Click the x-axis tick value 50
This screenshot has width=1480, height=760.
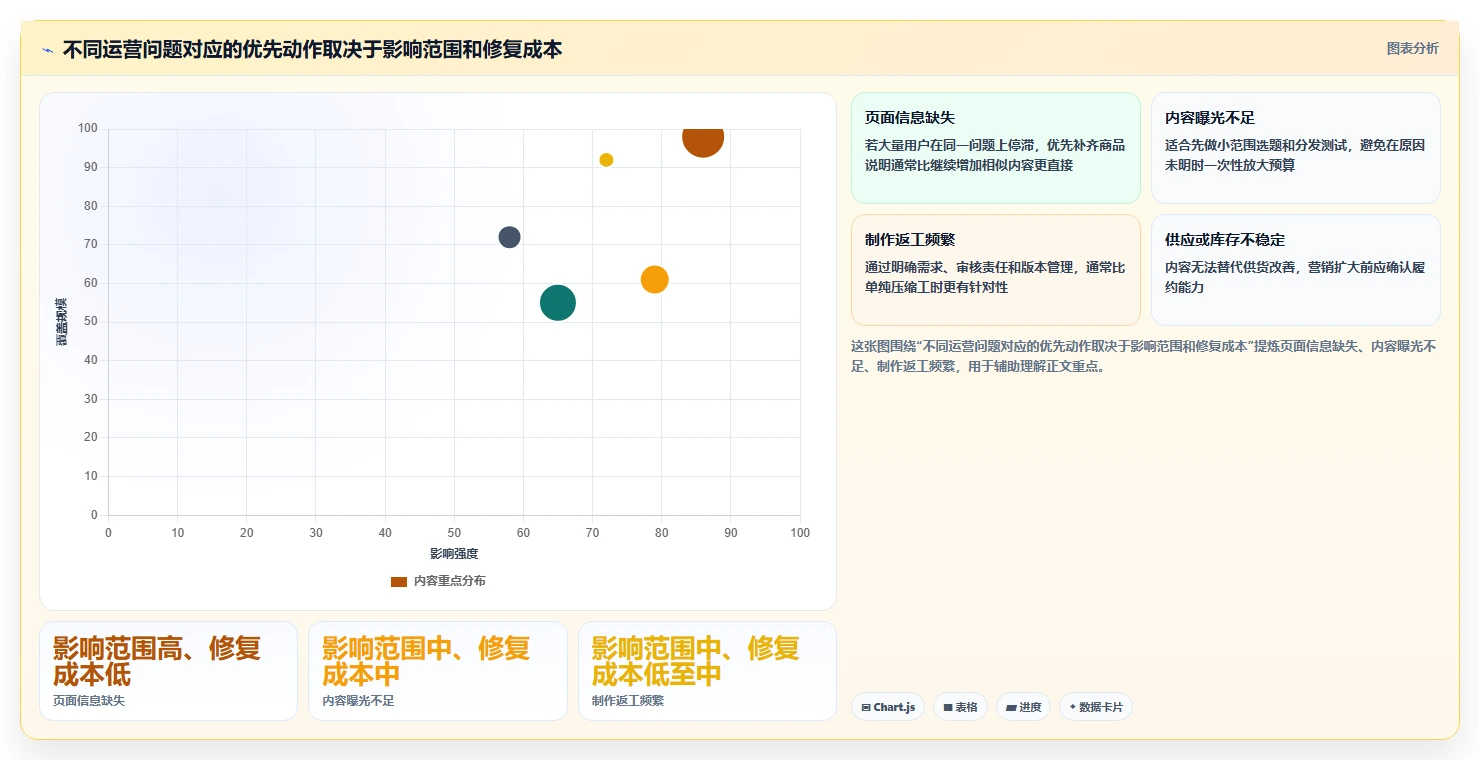[454, 533]
